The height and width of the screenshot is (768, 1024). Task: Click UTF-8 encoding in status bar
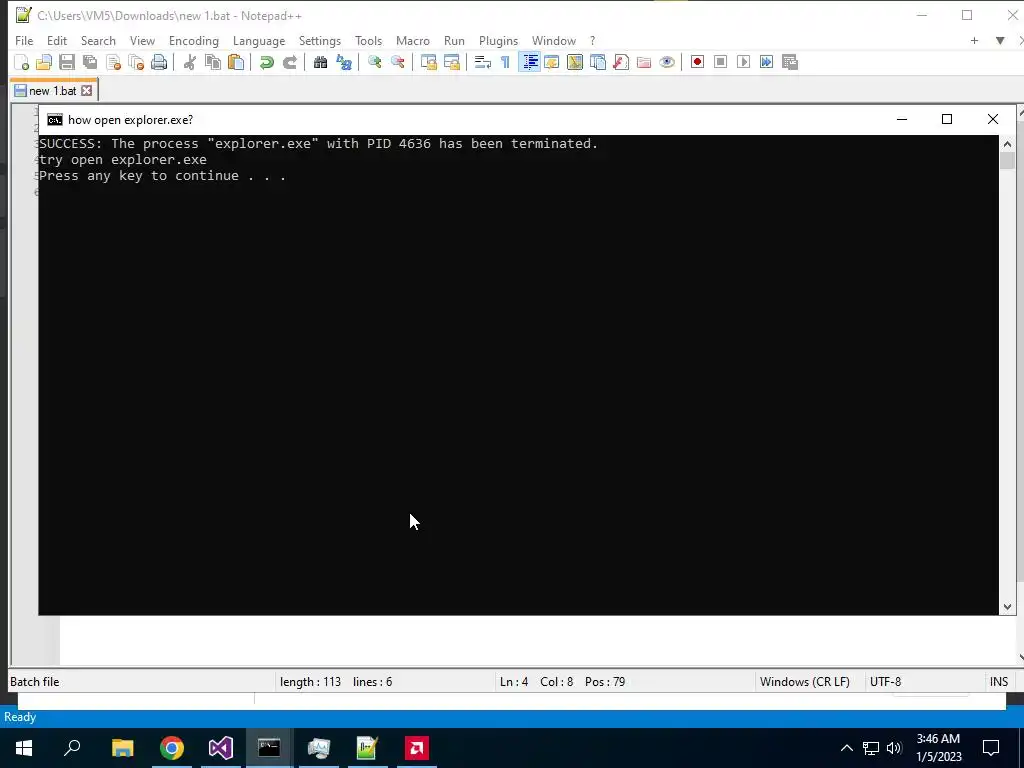(885, 682)
